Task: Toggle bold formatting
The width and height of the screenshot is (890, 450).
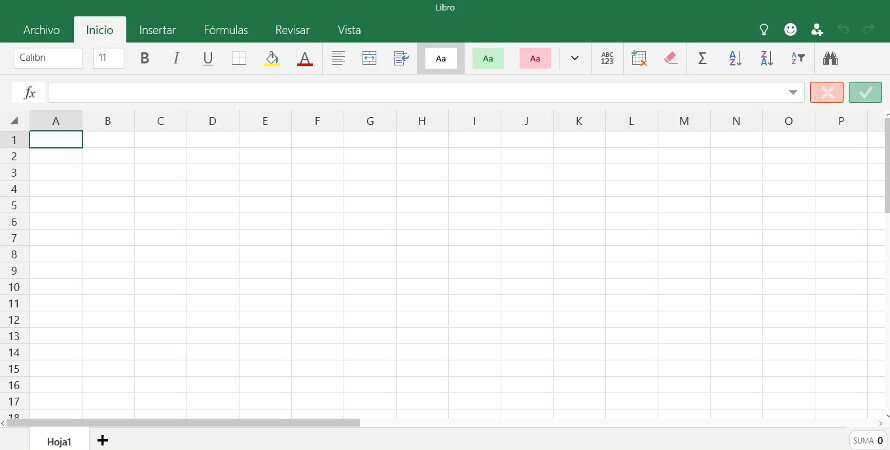Action: (x=145, y=58)
